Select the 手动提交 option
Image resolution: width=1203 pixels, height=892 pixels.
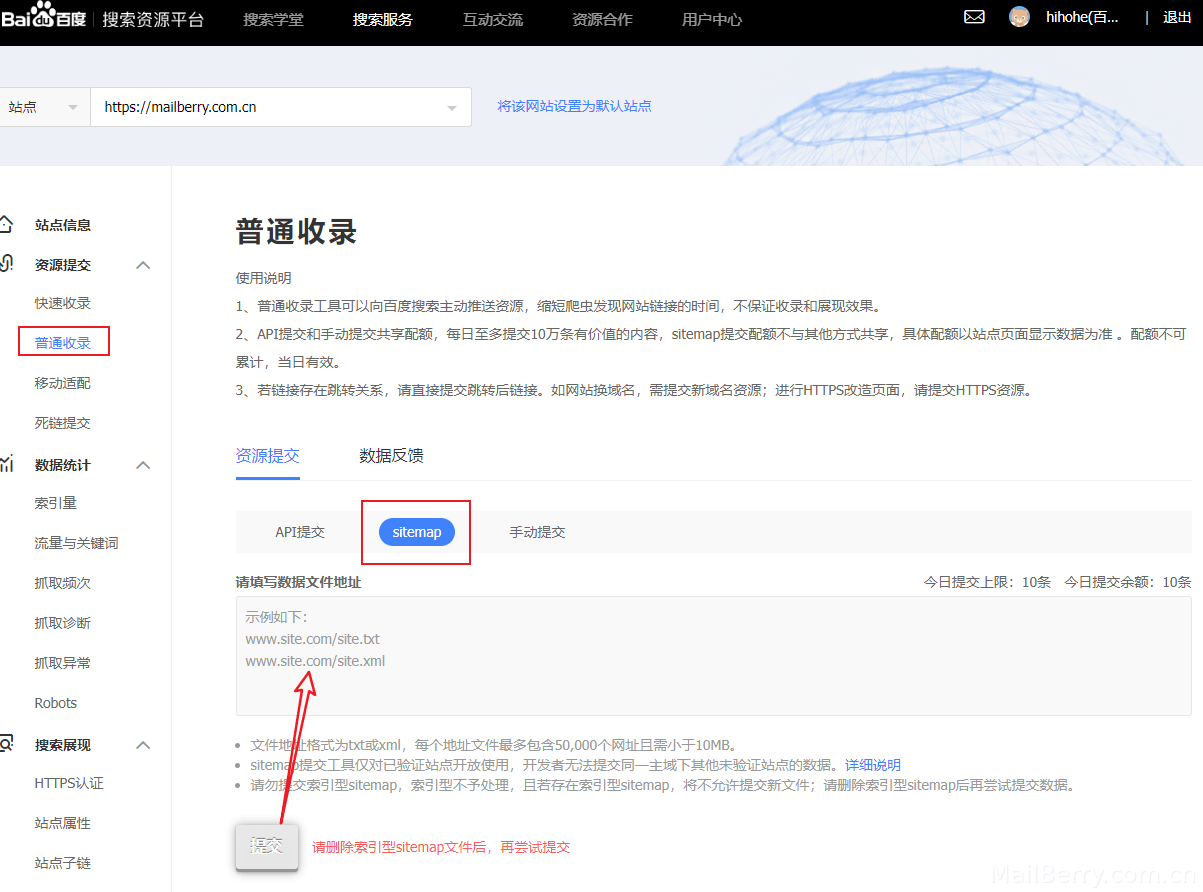point(537,532)
